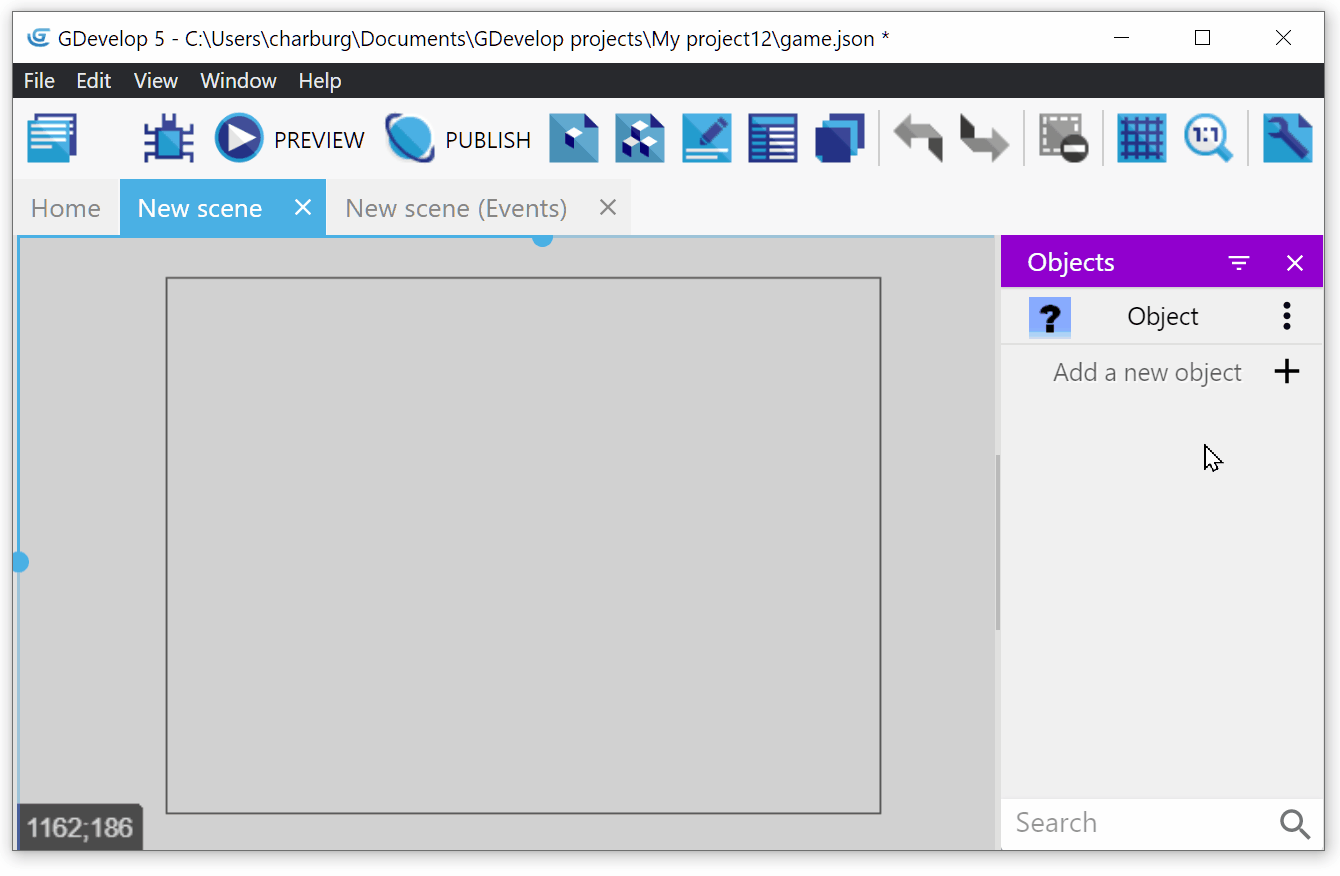Reset zoom to 1:1
This screenshot has width=1340, height=876.
(1207, 139)
